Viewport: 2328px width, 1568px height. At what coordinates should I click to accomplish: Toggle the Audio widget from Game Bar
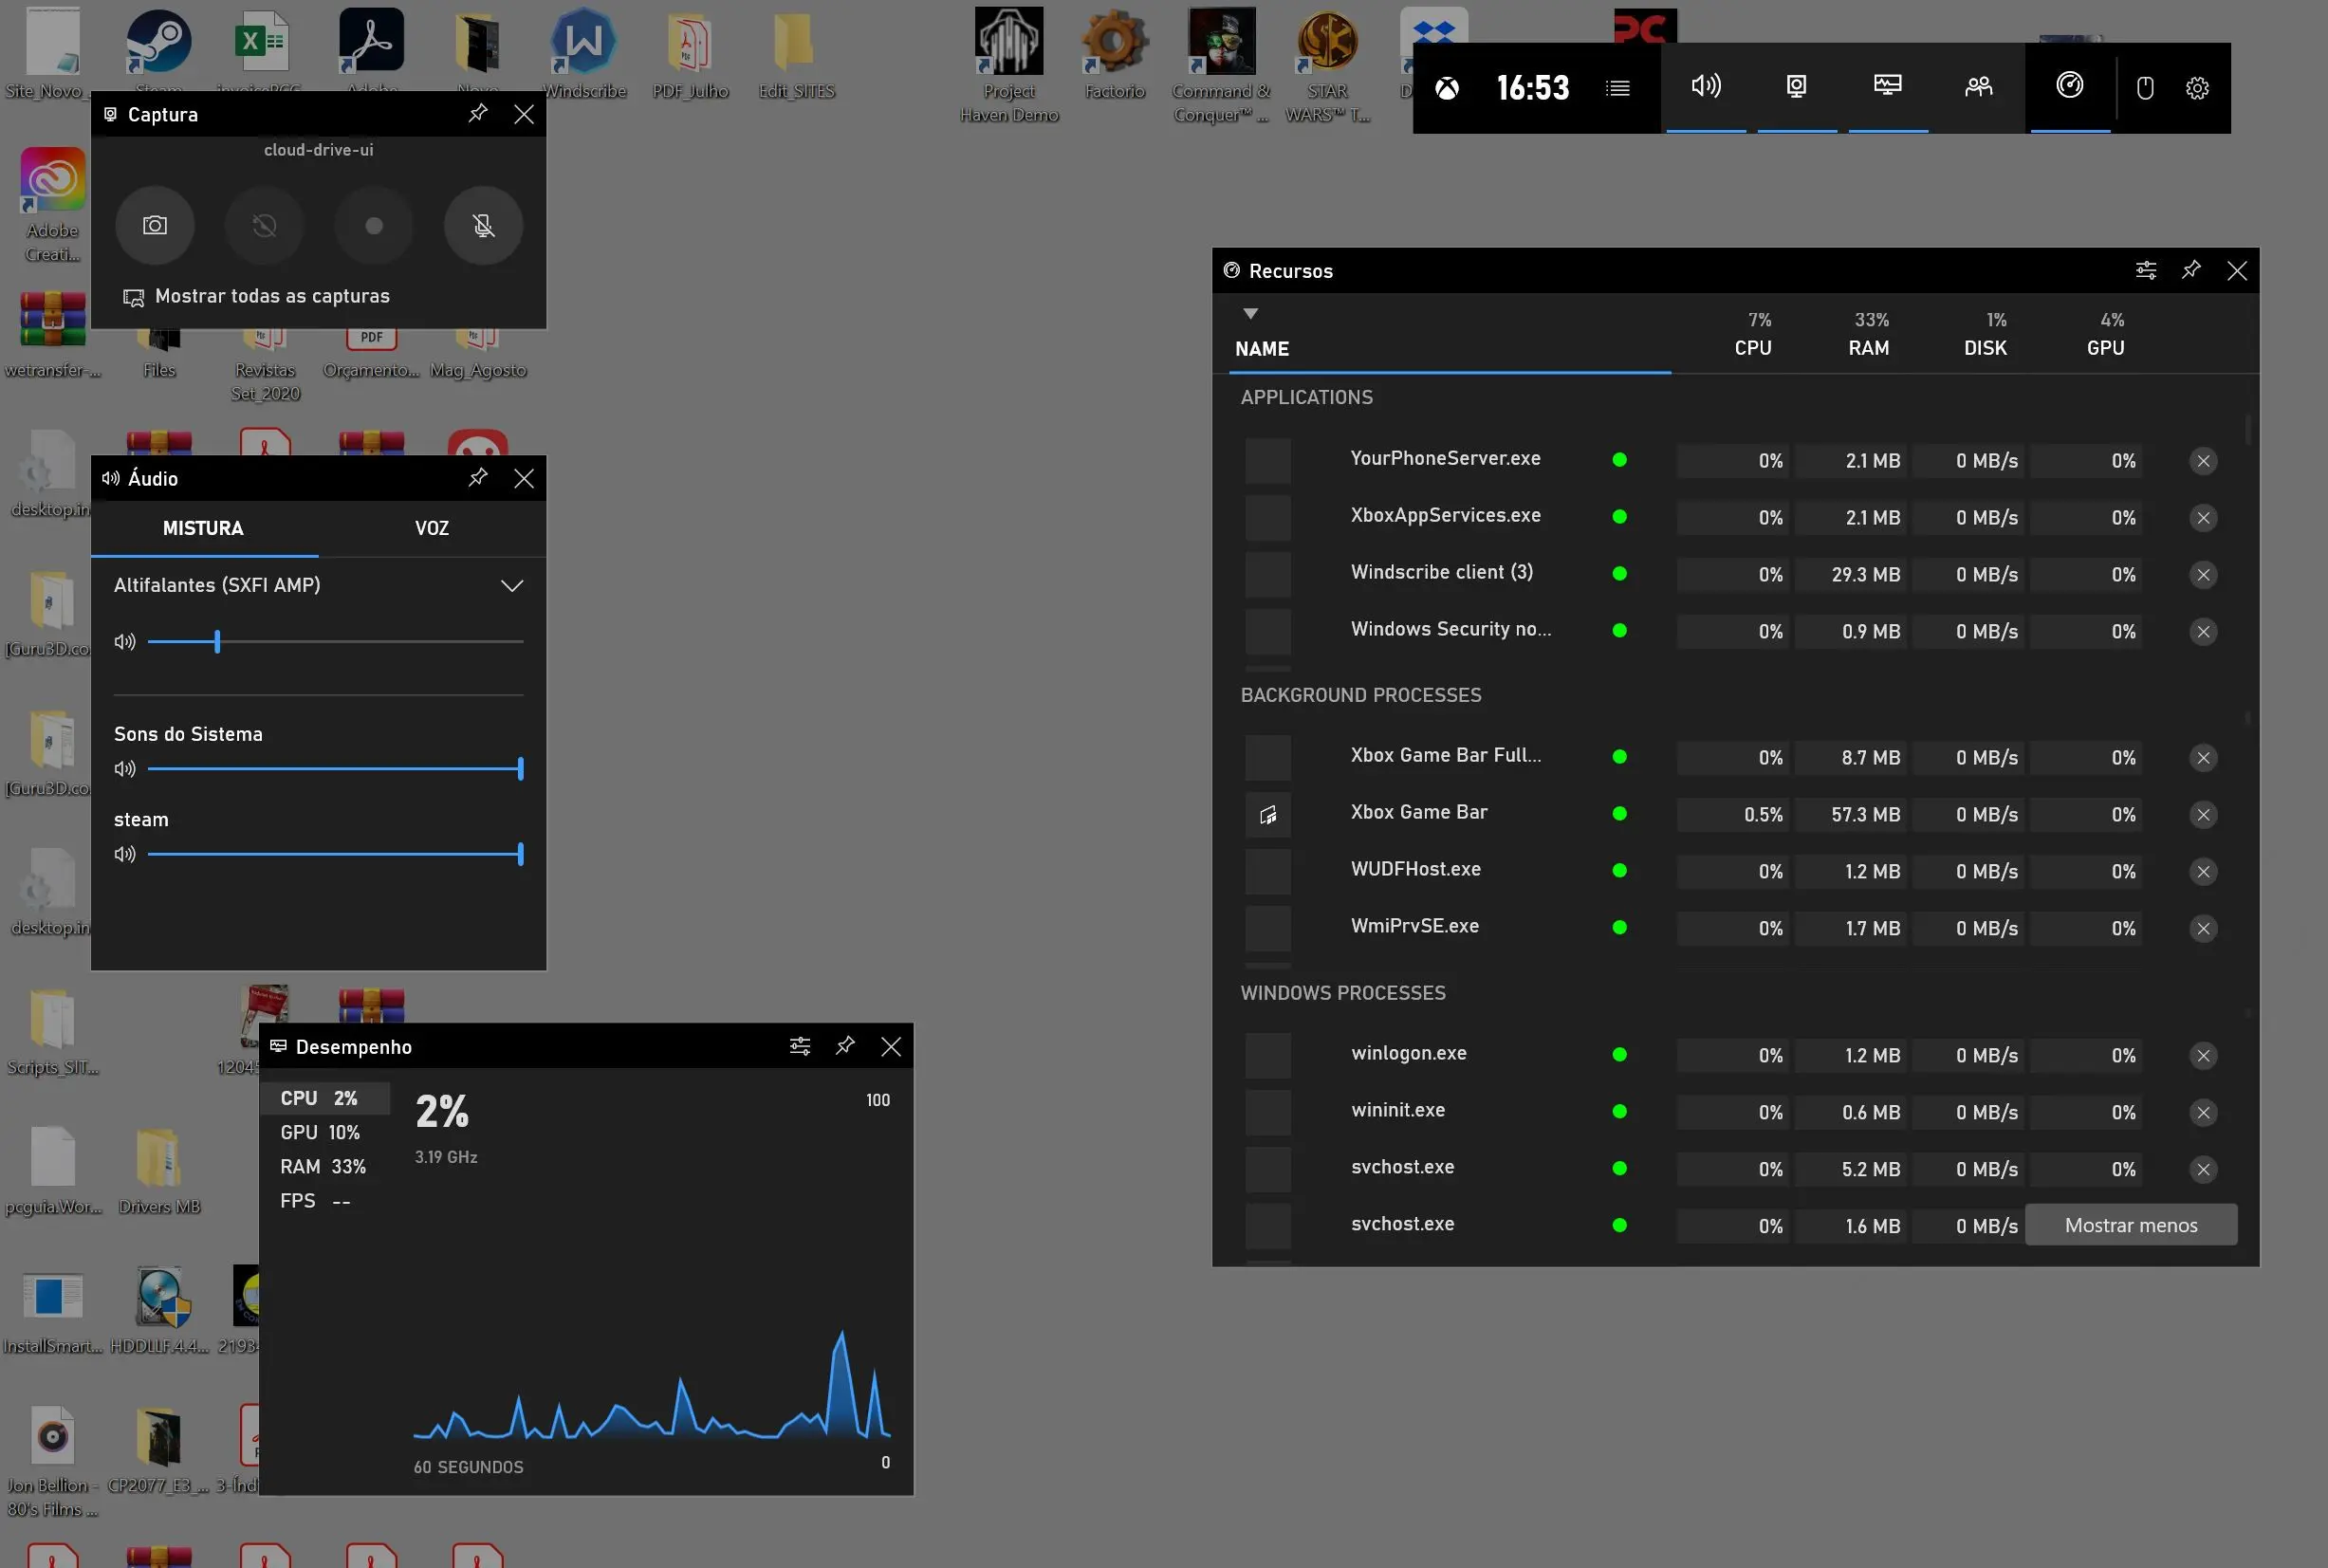[x=1706, y=87]
